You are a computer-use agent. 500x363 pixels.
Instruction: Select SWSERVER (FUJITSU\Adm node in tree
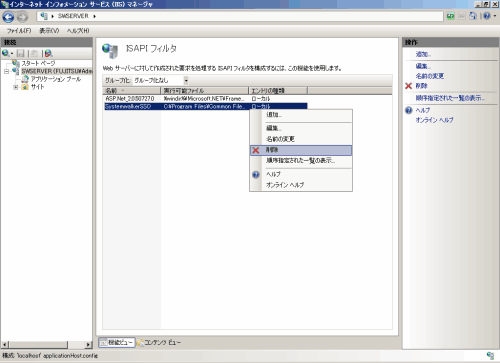point(57,71)
